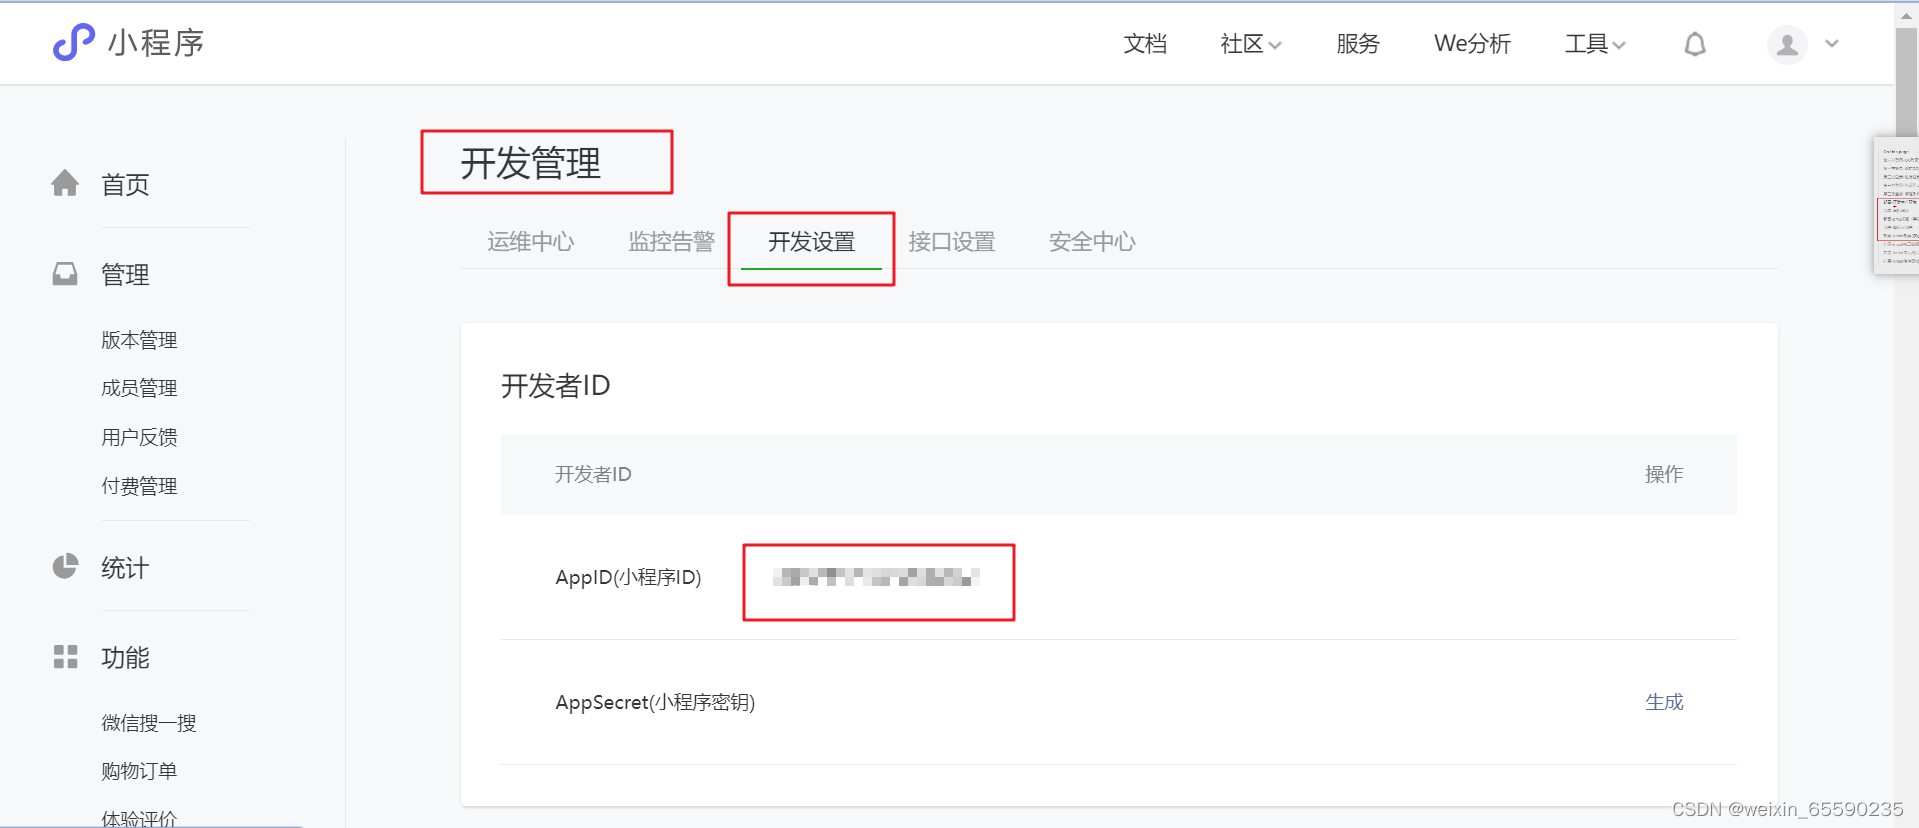1919x828 pixels.
Task: Click the 开发管理 page title
Action: tap(531, 163)
